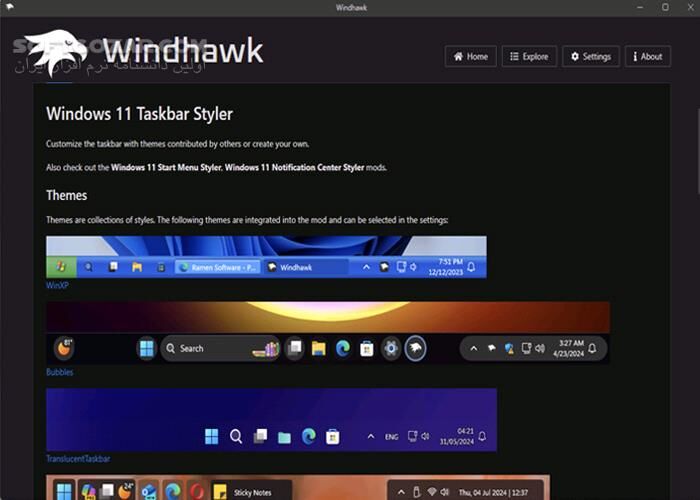Click the Settings gear in Bubbles preview
This screenshot has height=500, width=700.
click(391, 348)
